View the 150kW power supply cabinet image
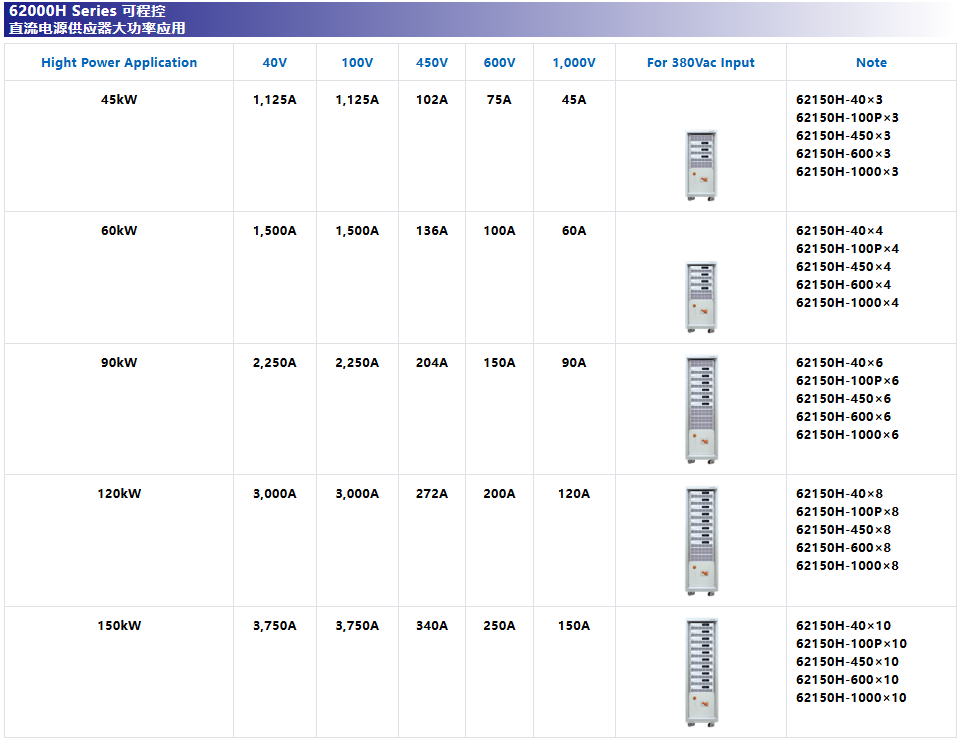 pyautogui.click(x=701, y=672)
